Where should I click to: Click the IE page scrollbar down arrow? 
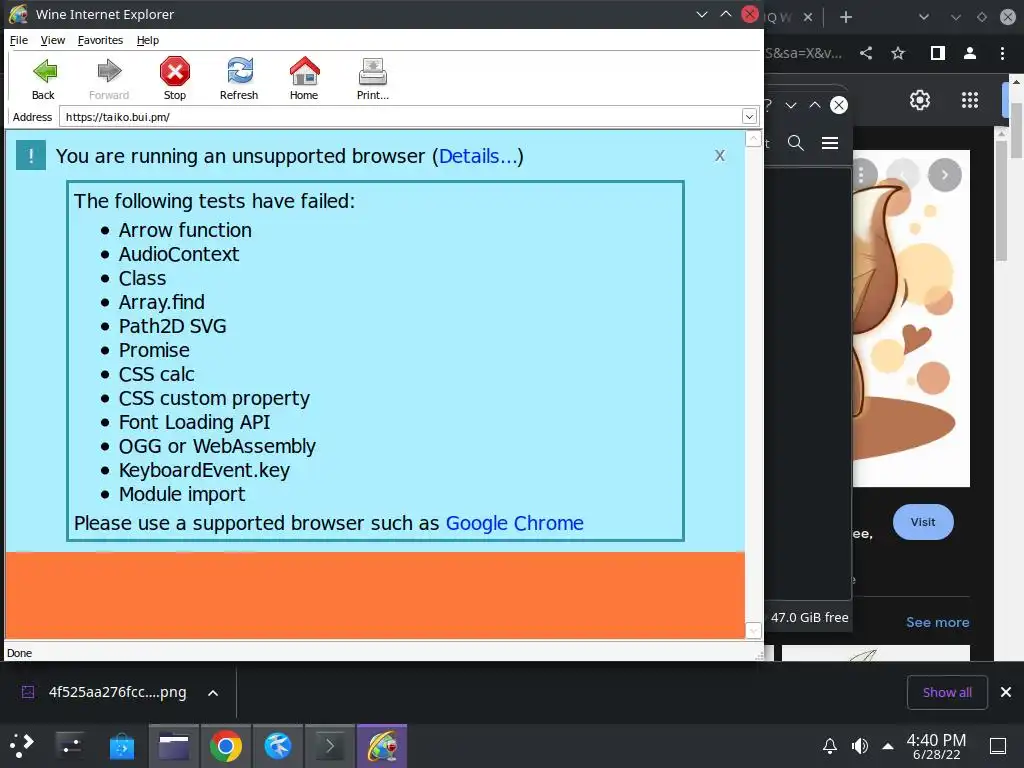click(753, 630)
